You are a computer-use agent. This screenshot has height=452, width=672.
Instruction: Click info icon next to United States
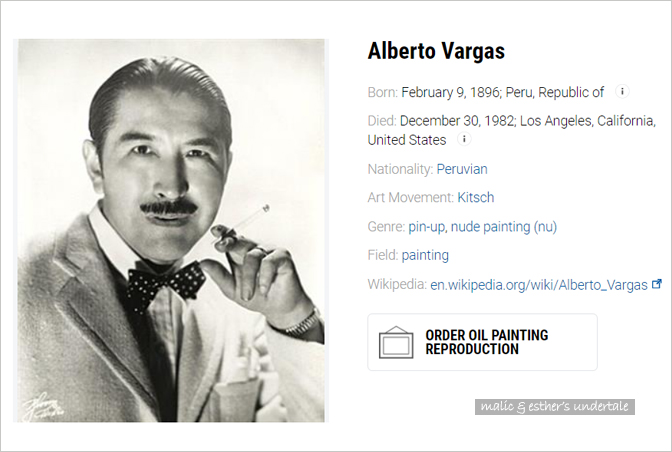click(x=464, y=139)
